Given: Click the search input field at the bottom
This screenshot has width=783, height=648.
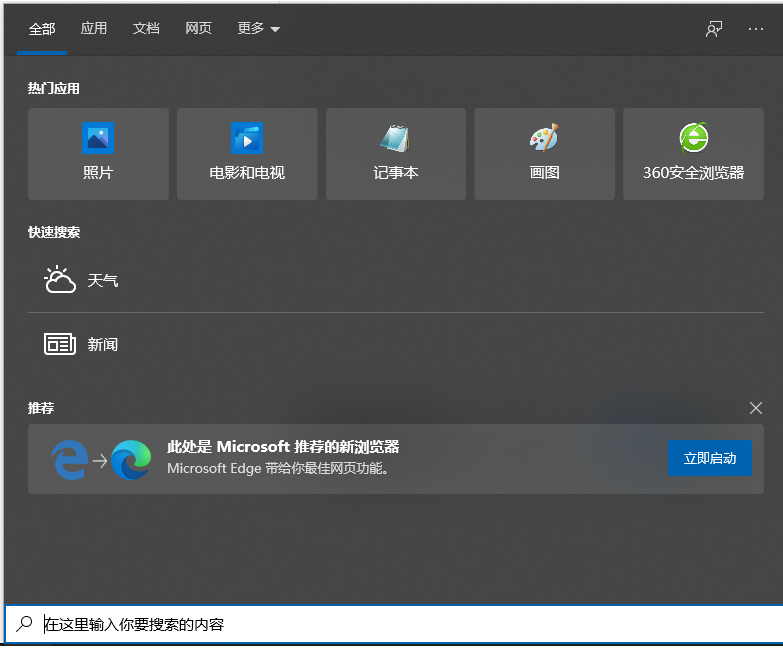Looking at the screenshot, I should tap(400, 625).
